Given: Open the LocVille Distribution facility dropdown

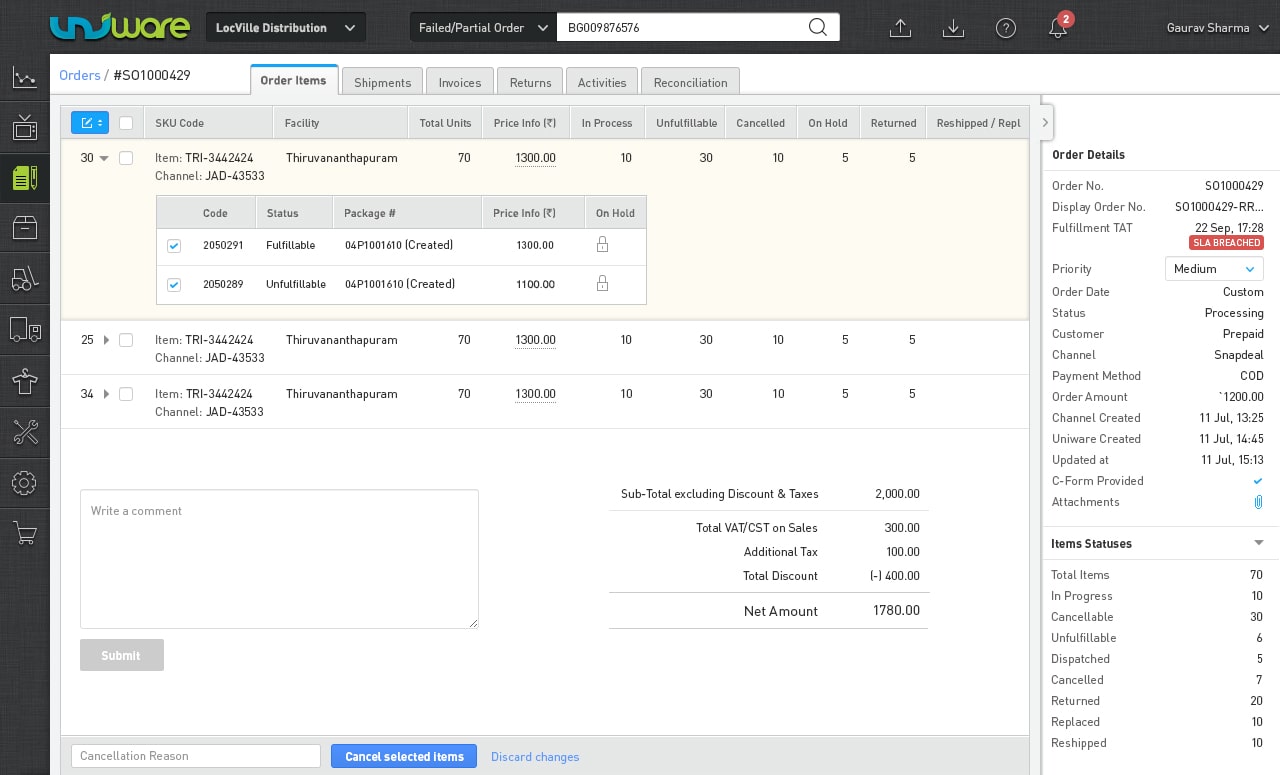Looking at the screenshot, I should point(286,28).
